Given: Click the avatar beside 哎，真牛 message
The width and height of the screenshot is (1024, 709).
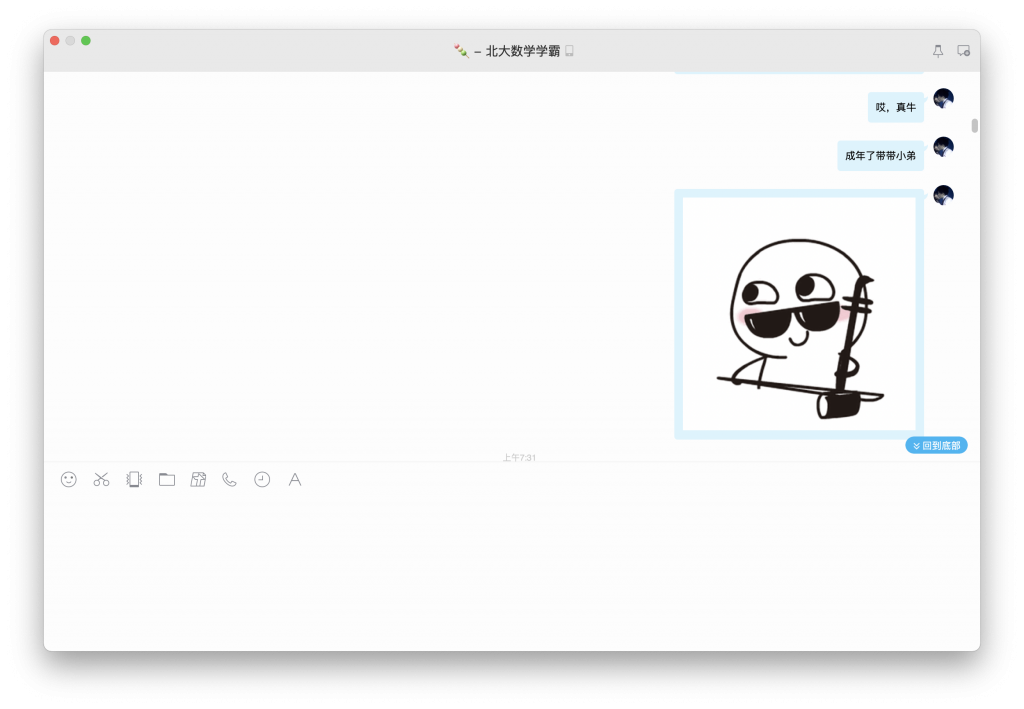Looking at the screenshot, I should [x=943, y=98].
